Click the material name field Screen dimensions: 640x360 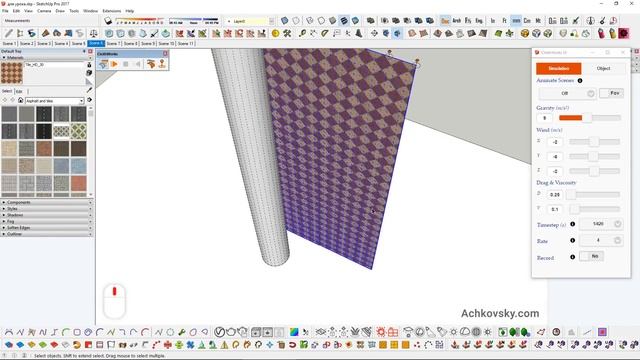pos(54,65)
